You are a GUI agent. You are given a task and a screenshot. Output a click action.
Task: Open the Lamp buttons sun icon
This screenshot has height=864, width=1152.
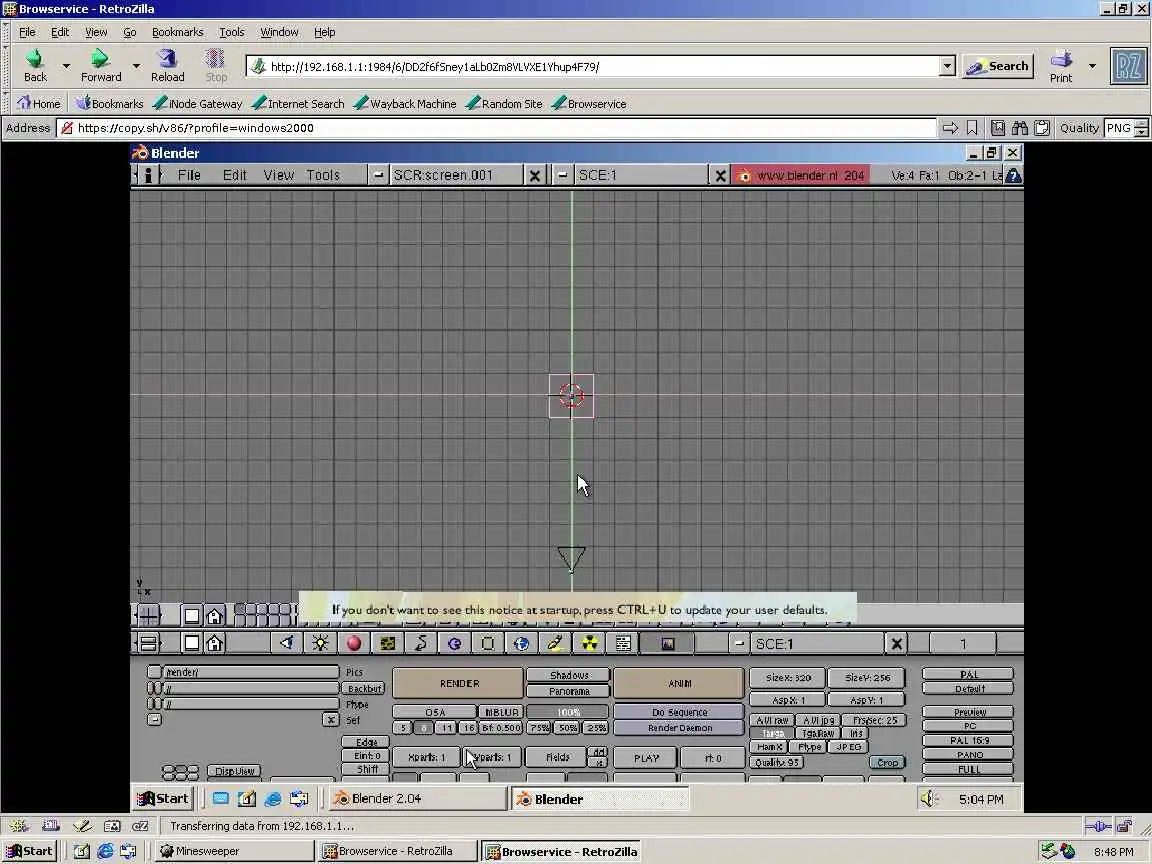tap(320, 644)
